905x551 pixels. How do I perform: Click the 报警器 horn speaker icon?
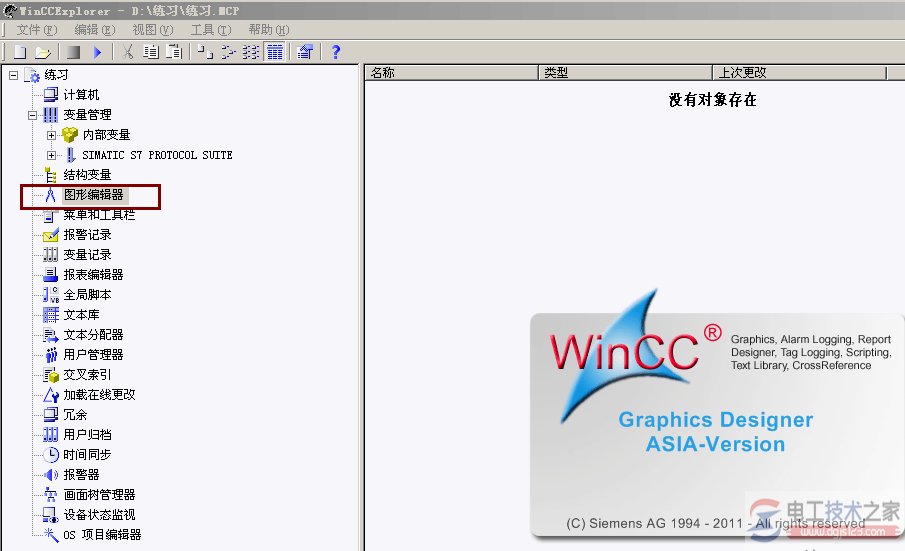tap(51, 475)
